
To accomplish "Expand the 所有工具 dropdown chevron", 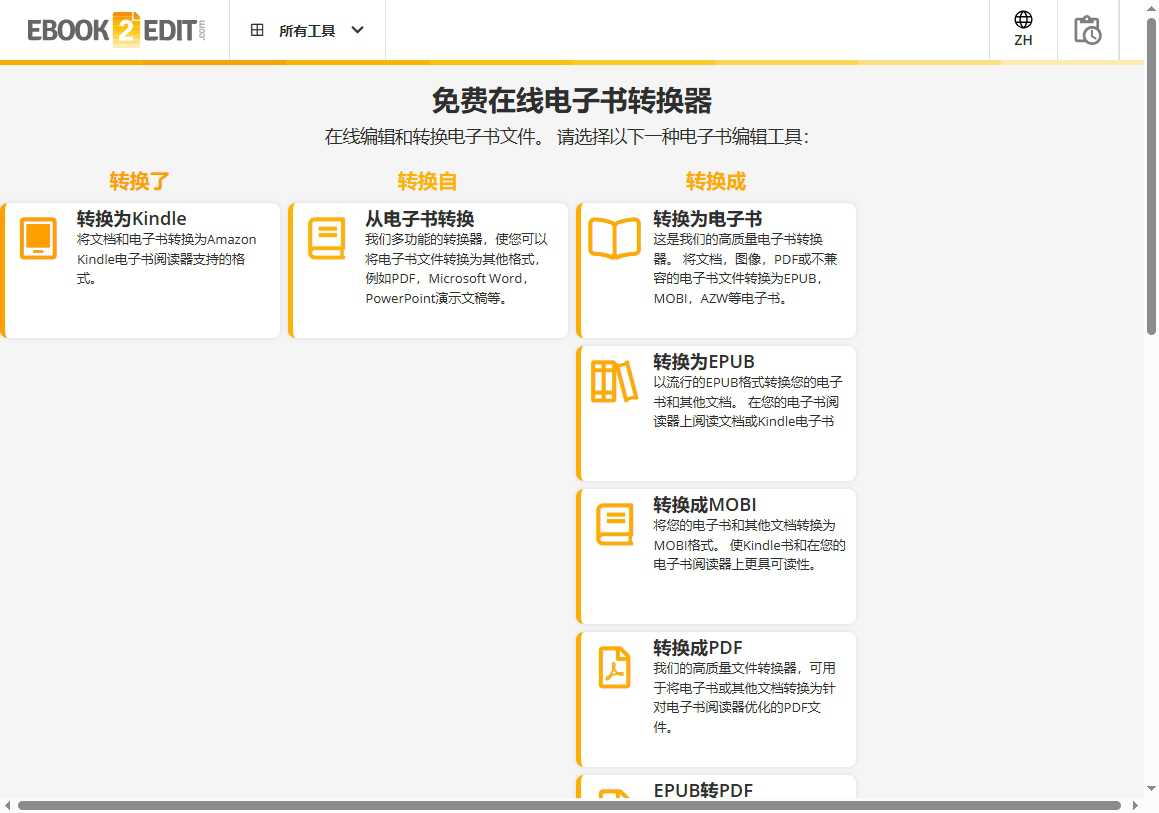I will coord(358,30).
